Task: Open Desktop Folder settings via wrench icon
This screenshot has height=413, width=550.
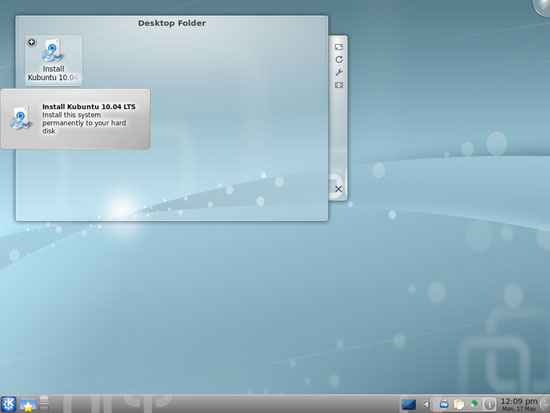Action: click(x=338, y=72)
